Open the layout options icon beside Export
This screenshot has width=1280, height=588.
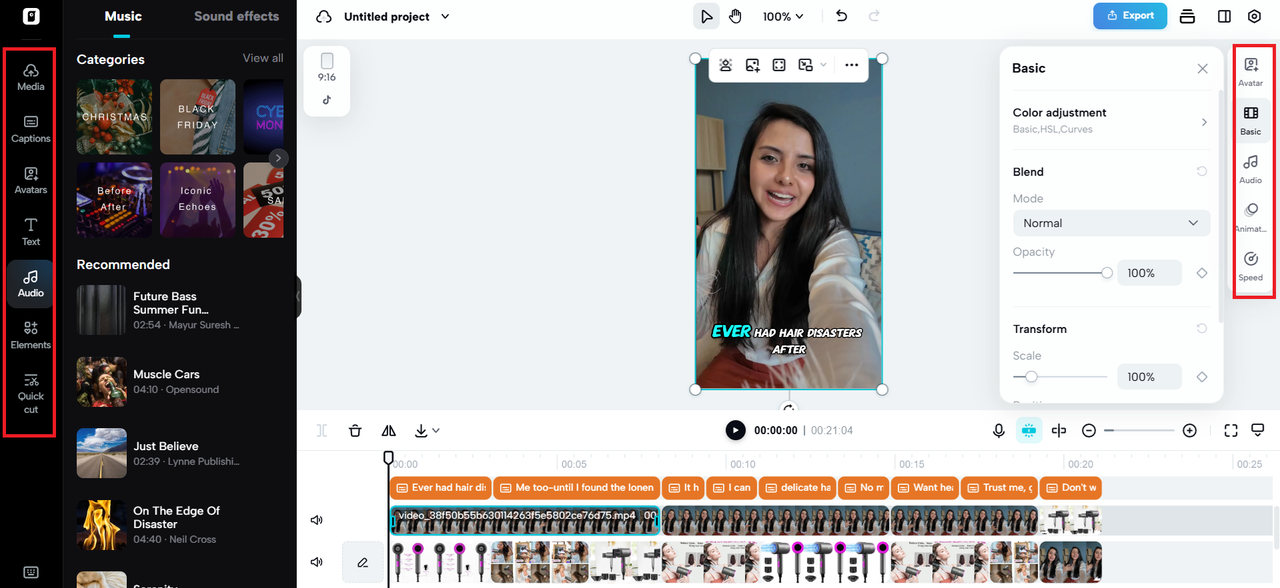(x=1187, y=16)
